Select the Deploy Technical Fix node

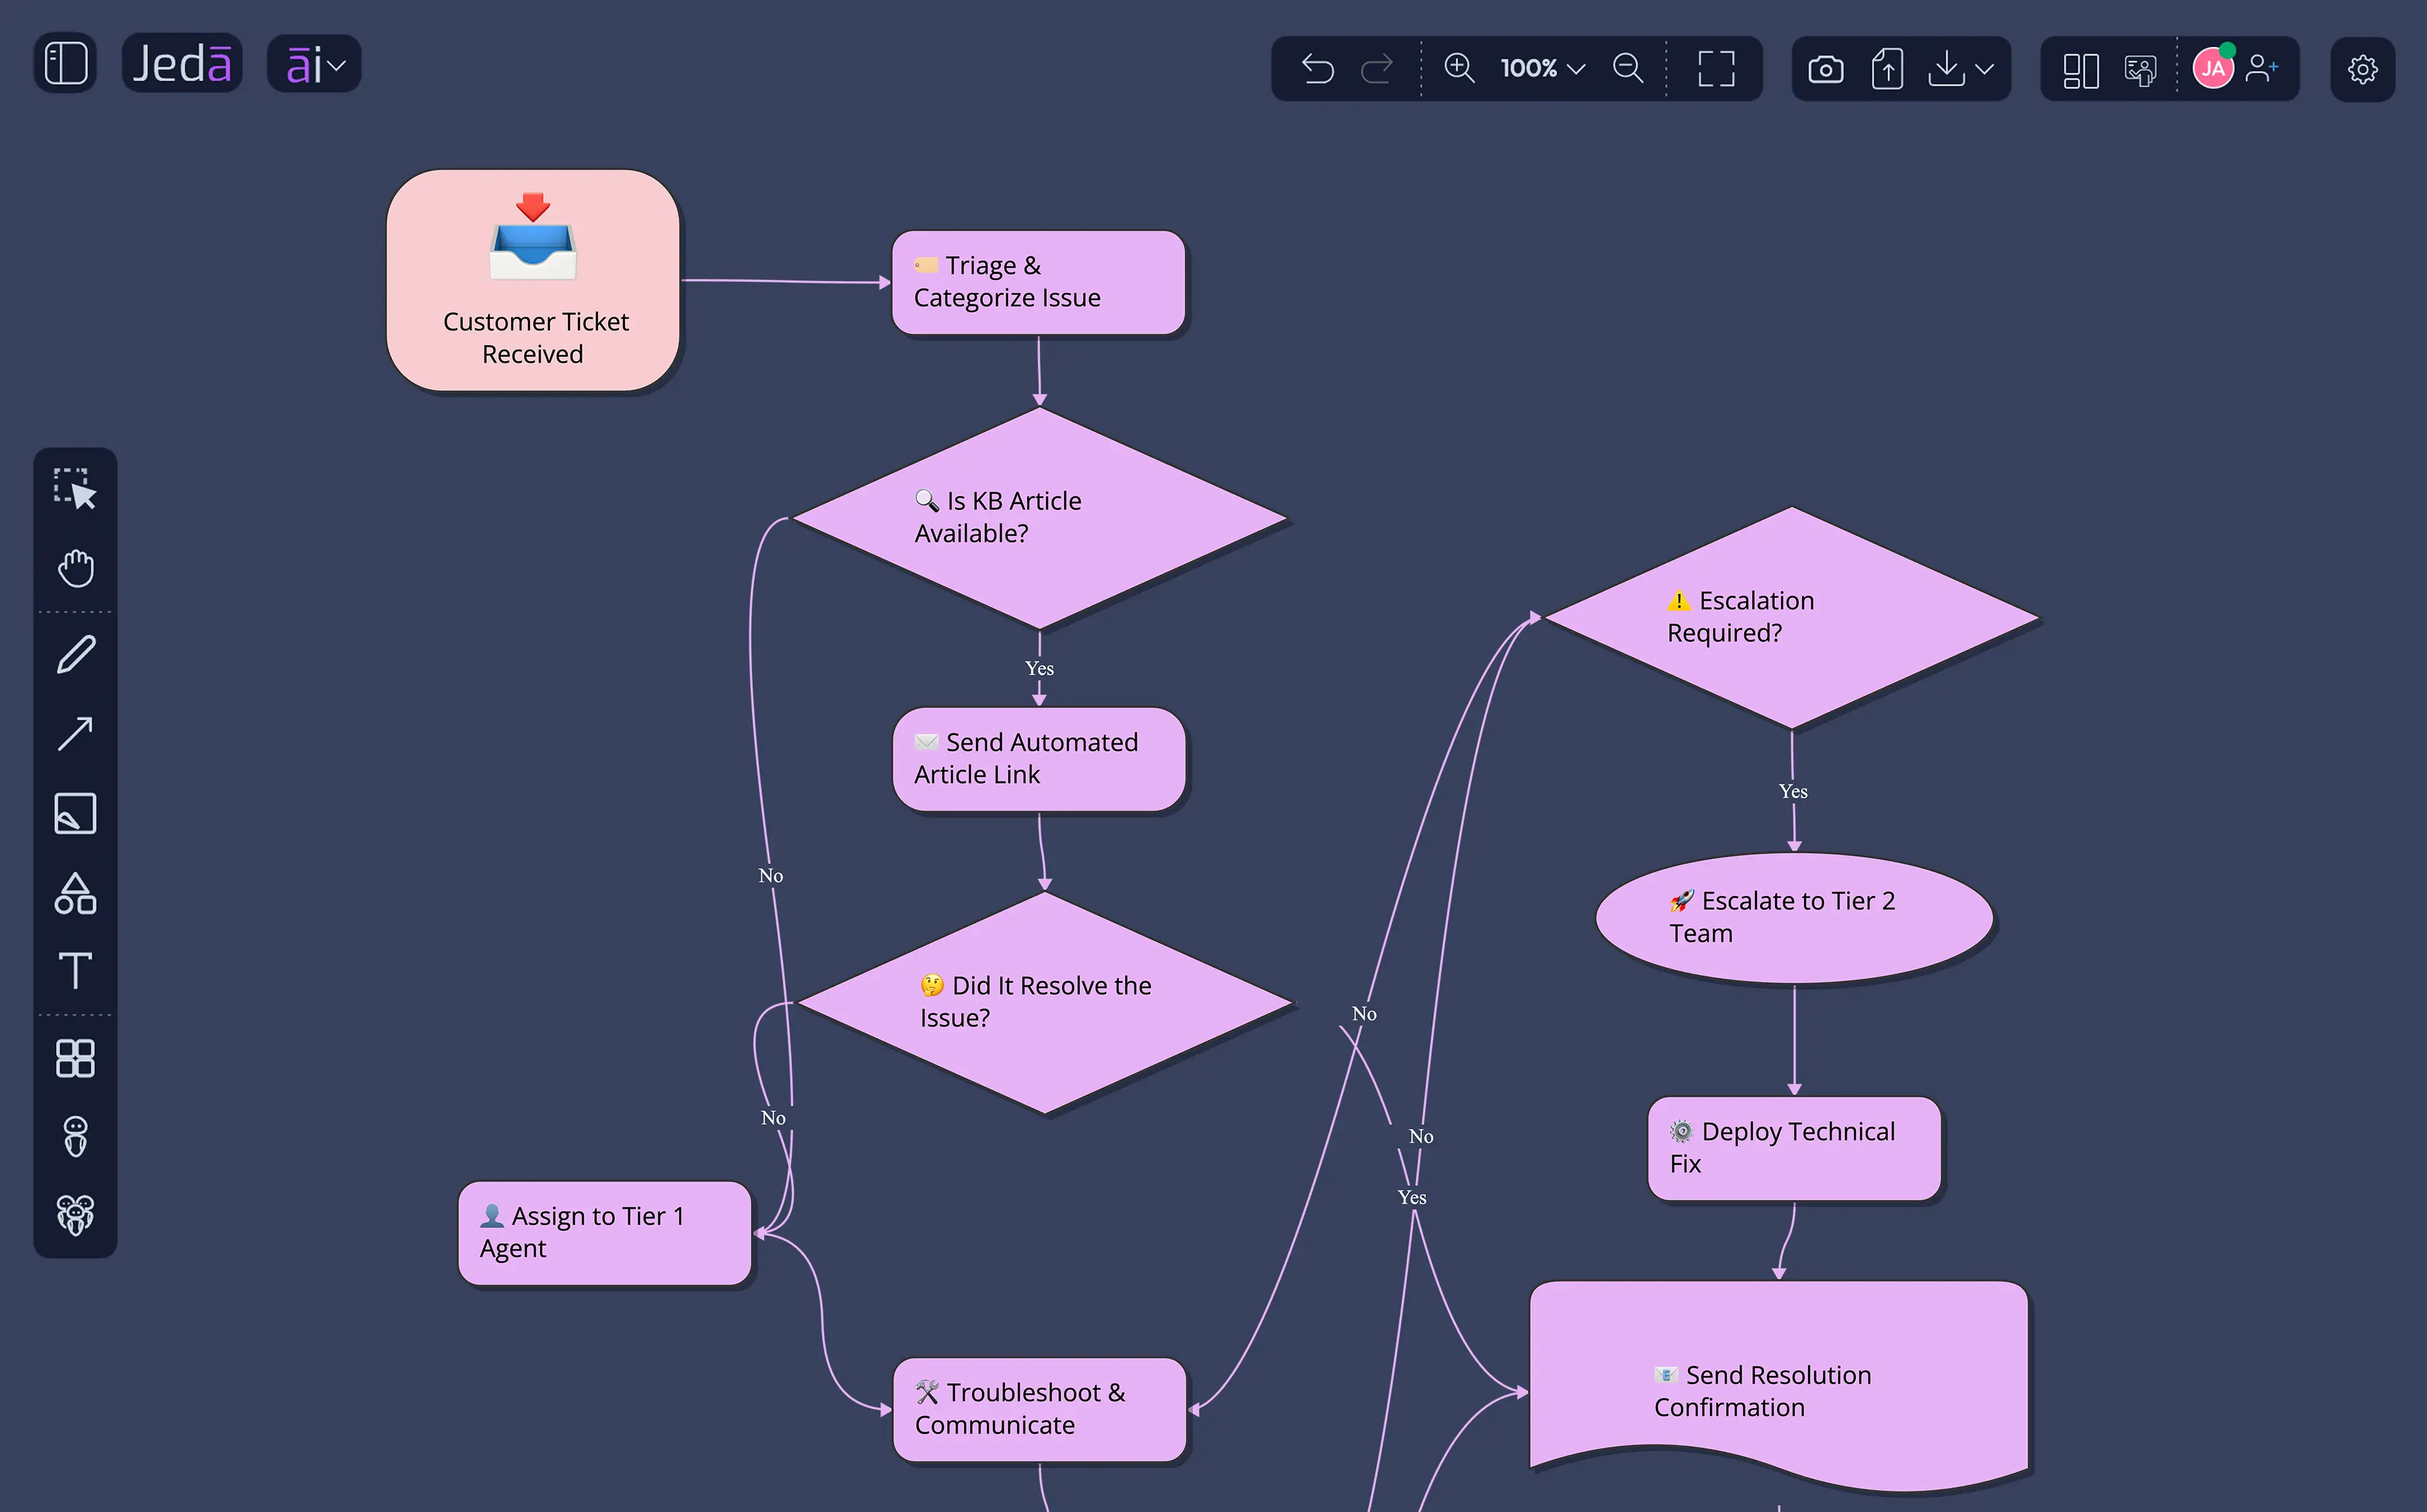(1794, 1148)
